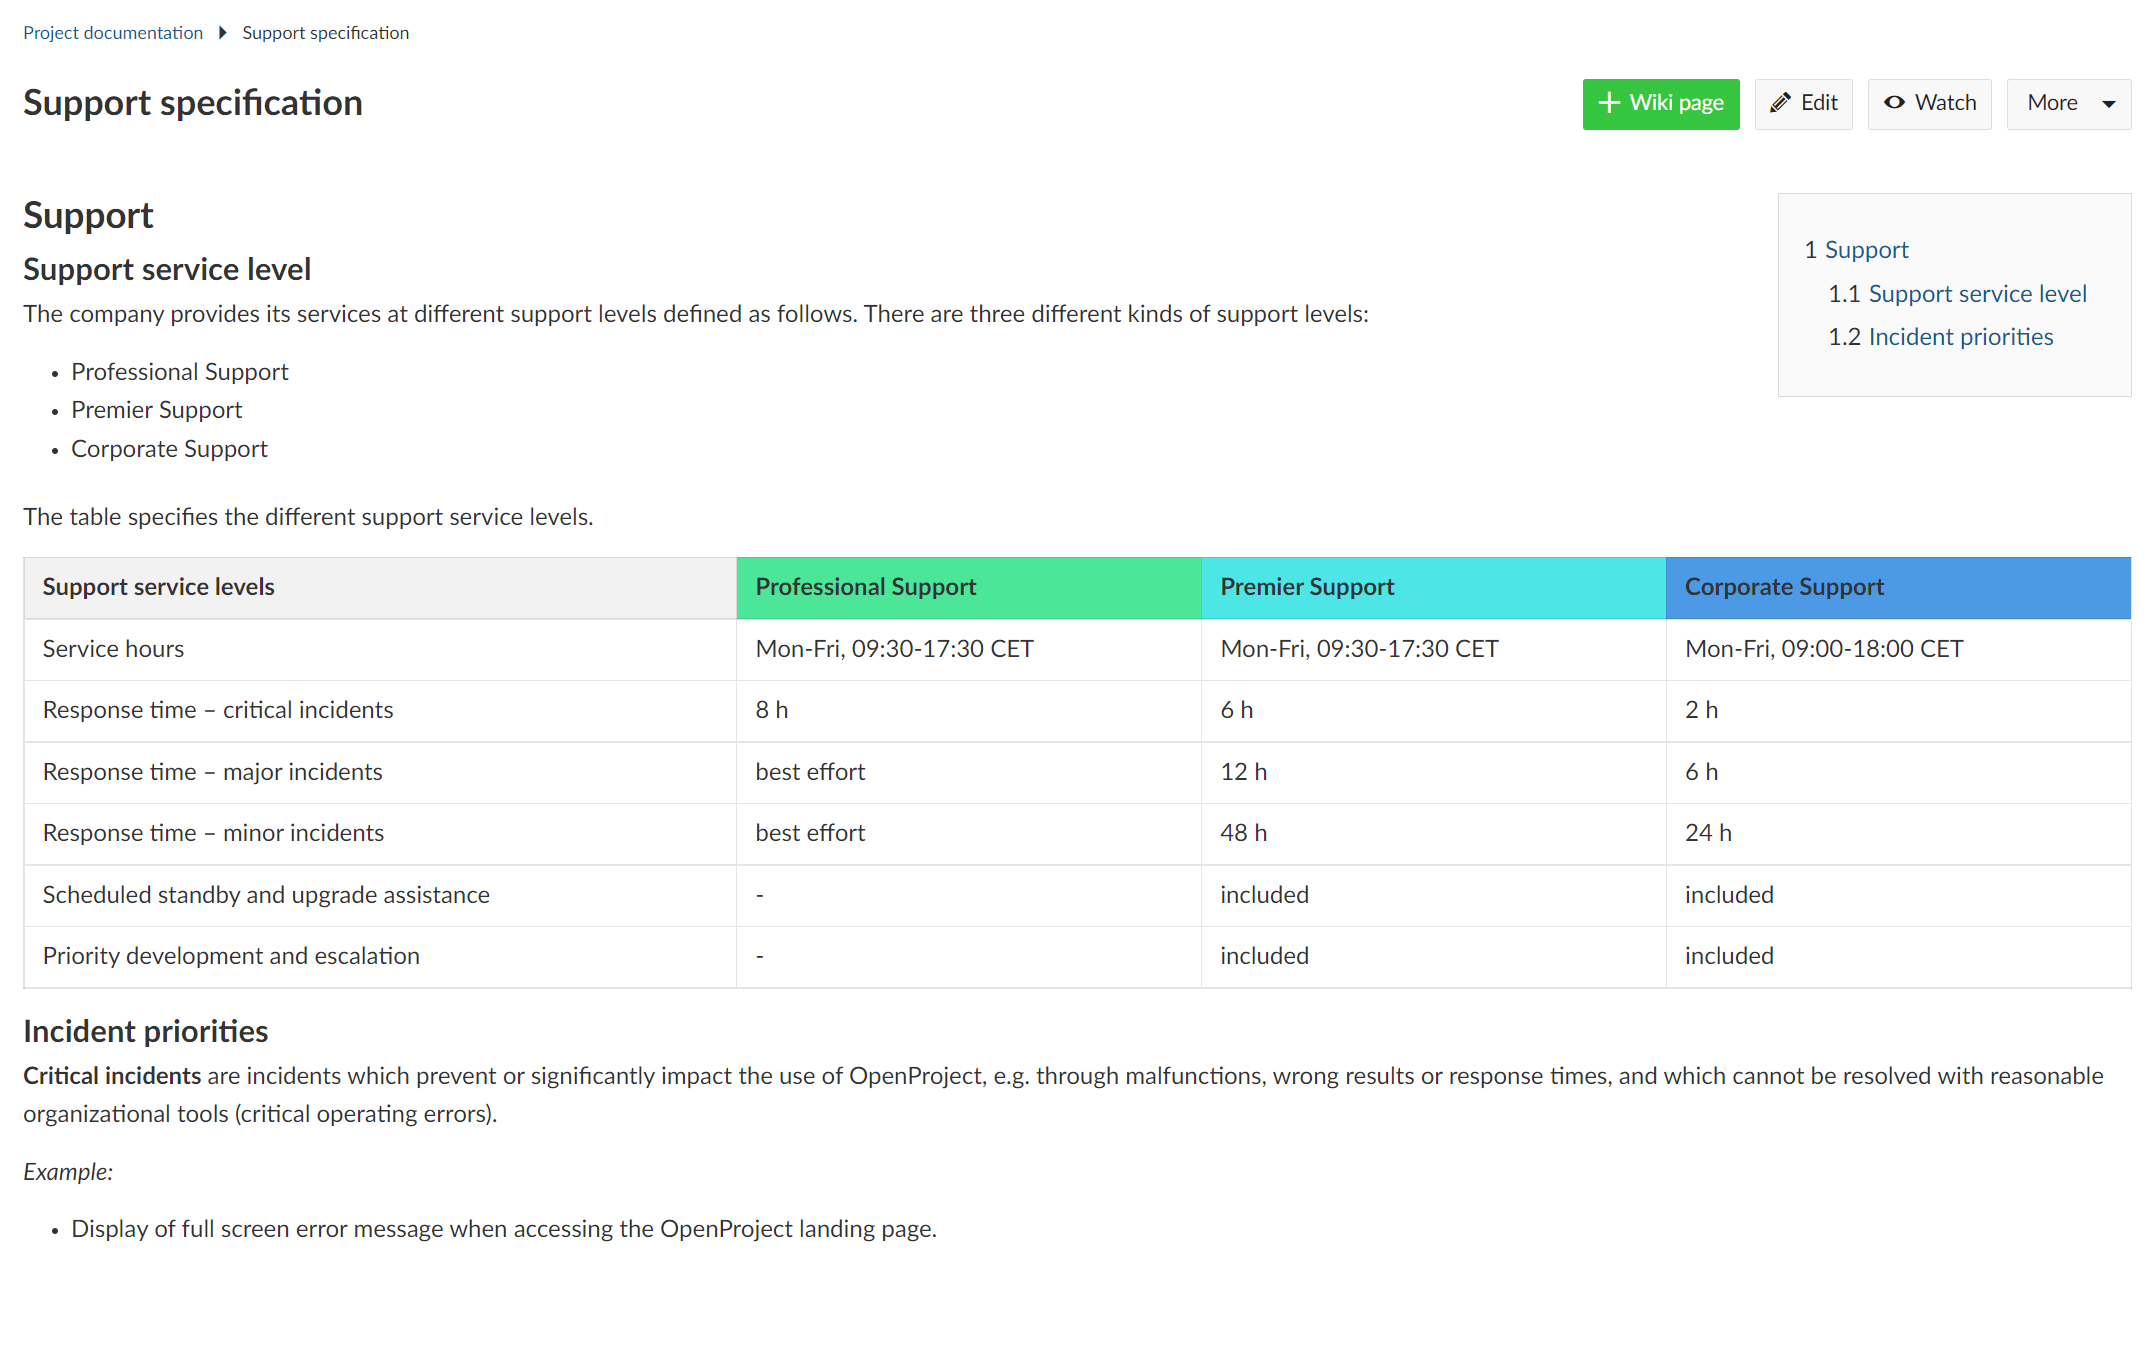Click the Watch button text
This screenshot has width=2146, height=1357.
click(x=1945, y=103)
